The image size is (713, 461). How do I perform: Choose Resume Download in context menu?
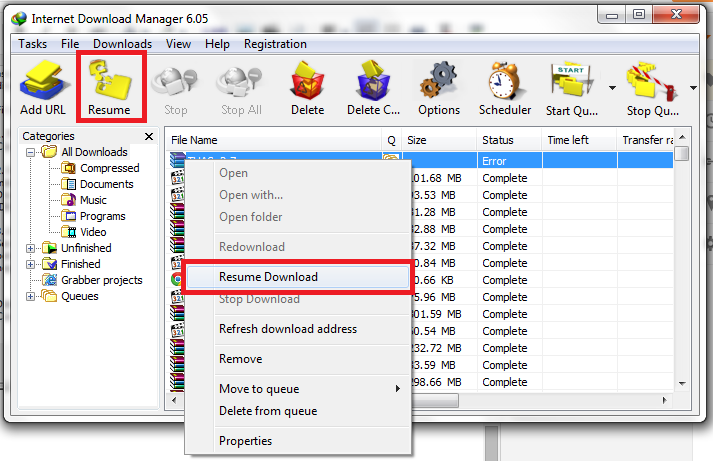[297, 277]
